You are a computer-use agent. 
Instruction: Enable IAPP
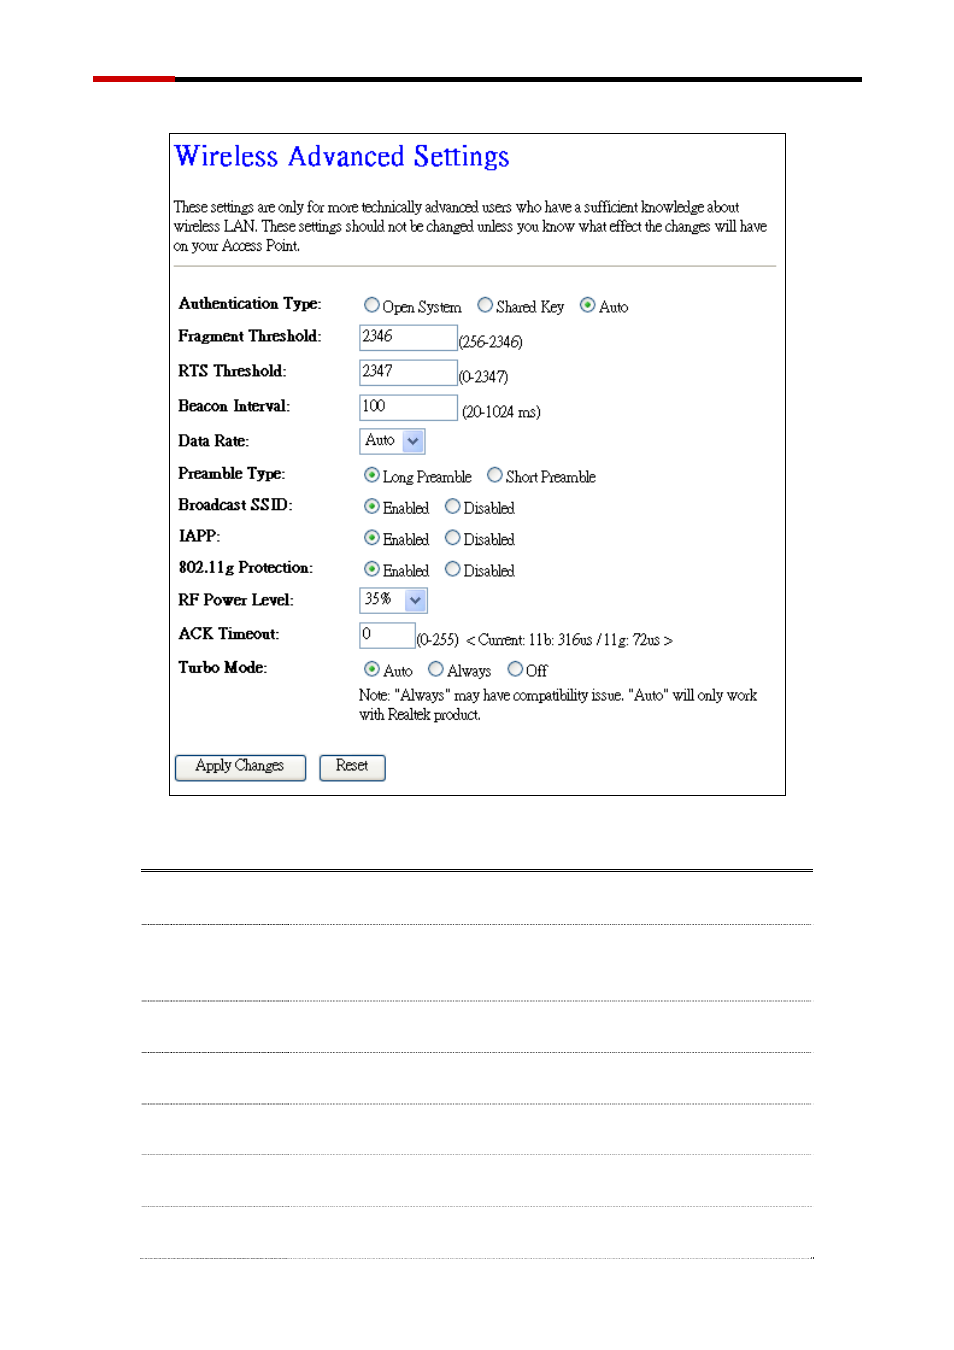[x=372, y=537]
